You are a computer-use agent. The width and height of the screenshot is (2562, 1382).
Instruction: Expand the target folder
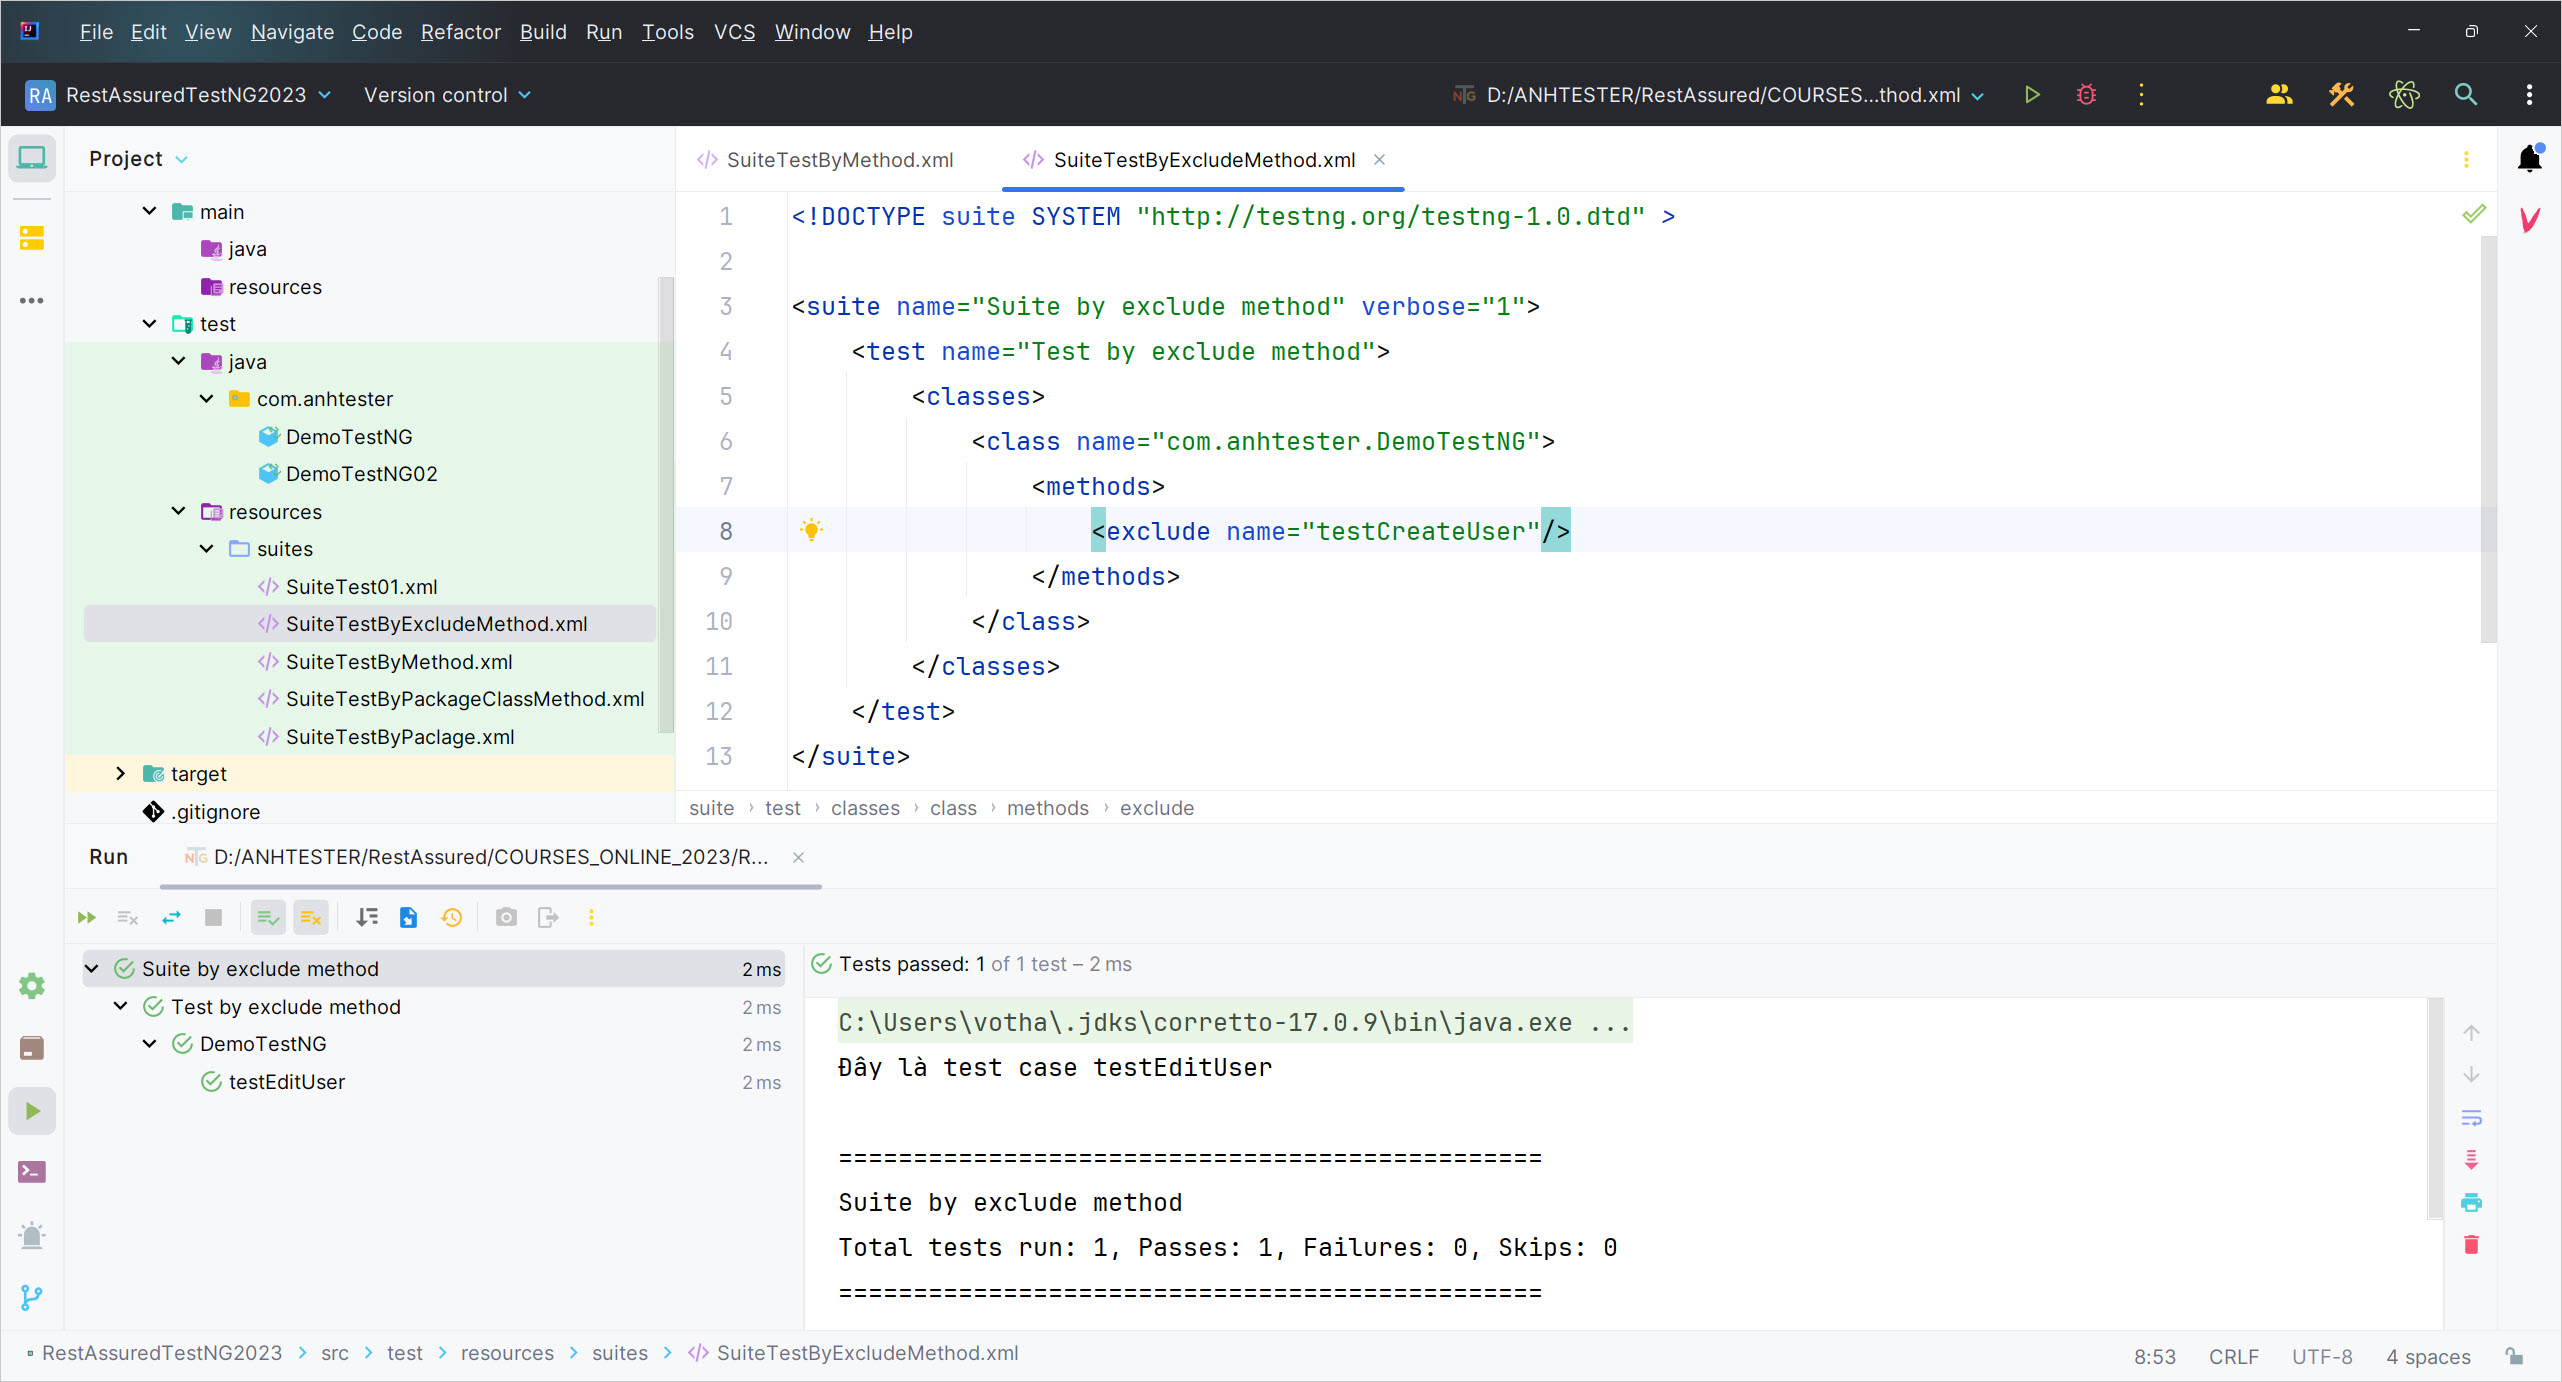[120, 773]
